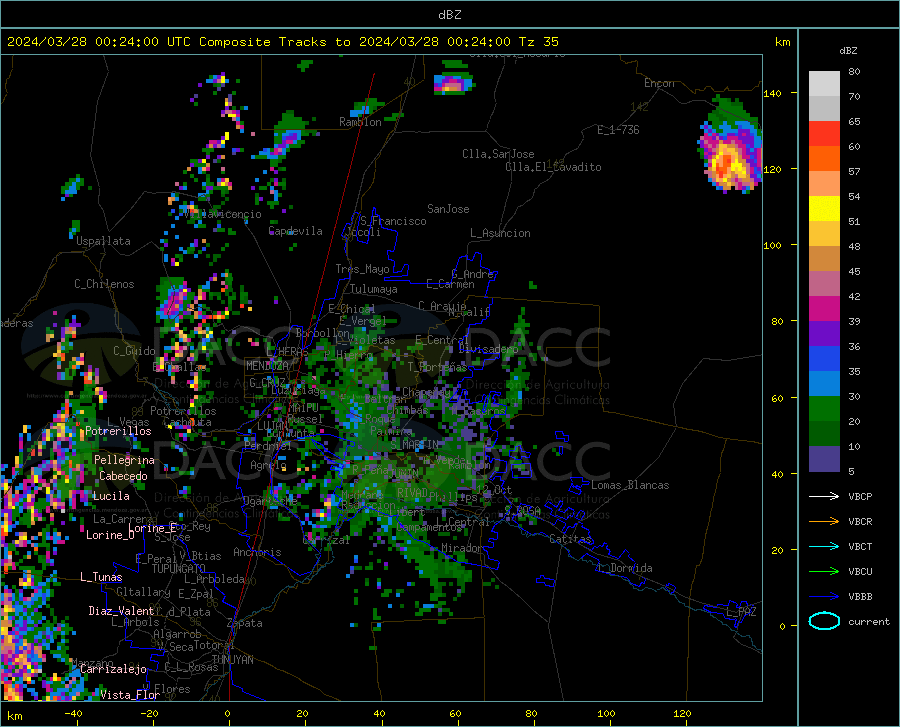Pick the magenta 39-42 dBZ legend swatch

pos(824,309)
